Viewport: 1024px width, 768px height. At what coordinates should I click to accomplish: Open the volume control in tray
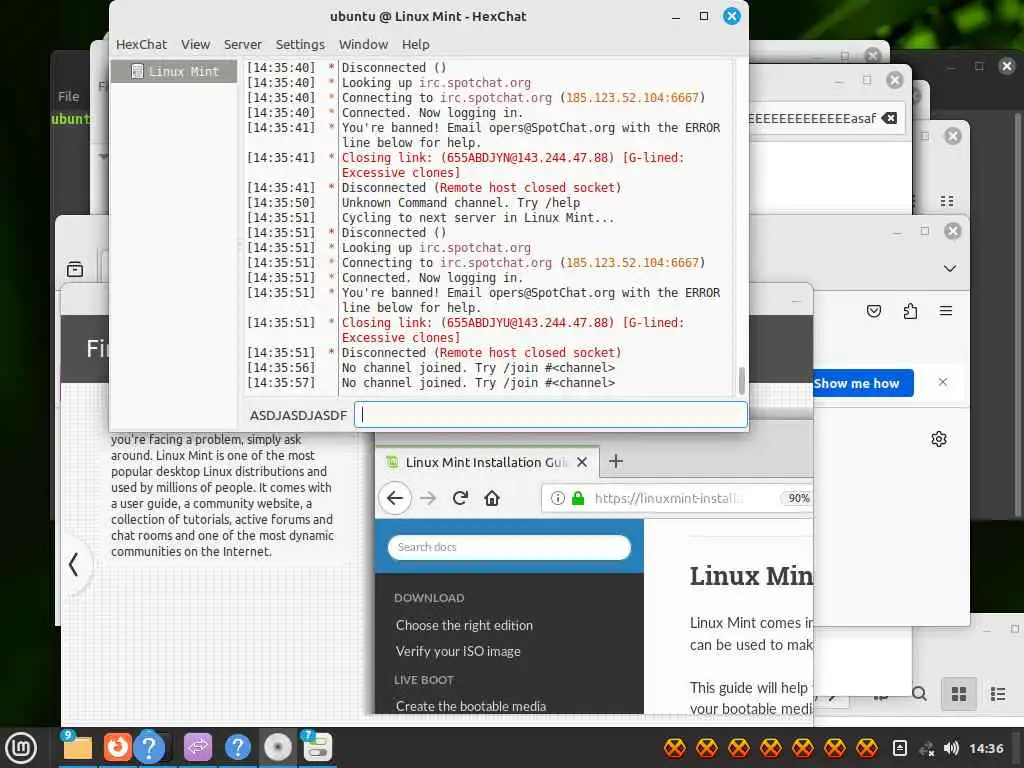tap(952, 748)
